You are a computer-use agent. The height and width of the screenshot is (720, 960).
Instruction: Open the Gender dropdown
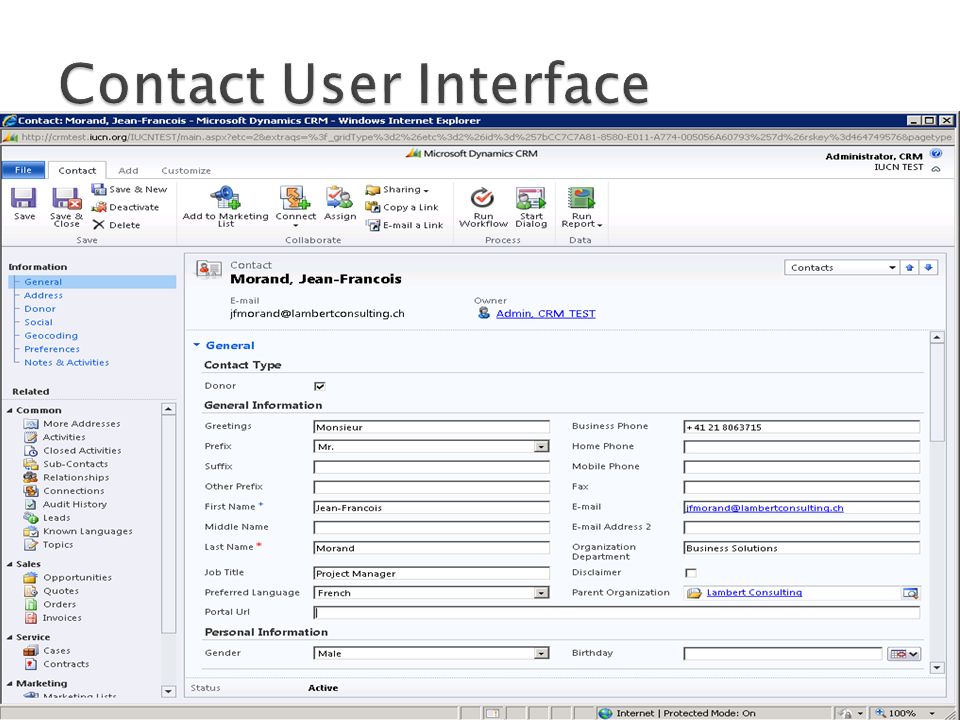tap(541, 653)
